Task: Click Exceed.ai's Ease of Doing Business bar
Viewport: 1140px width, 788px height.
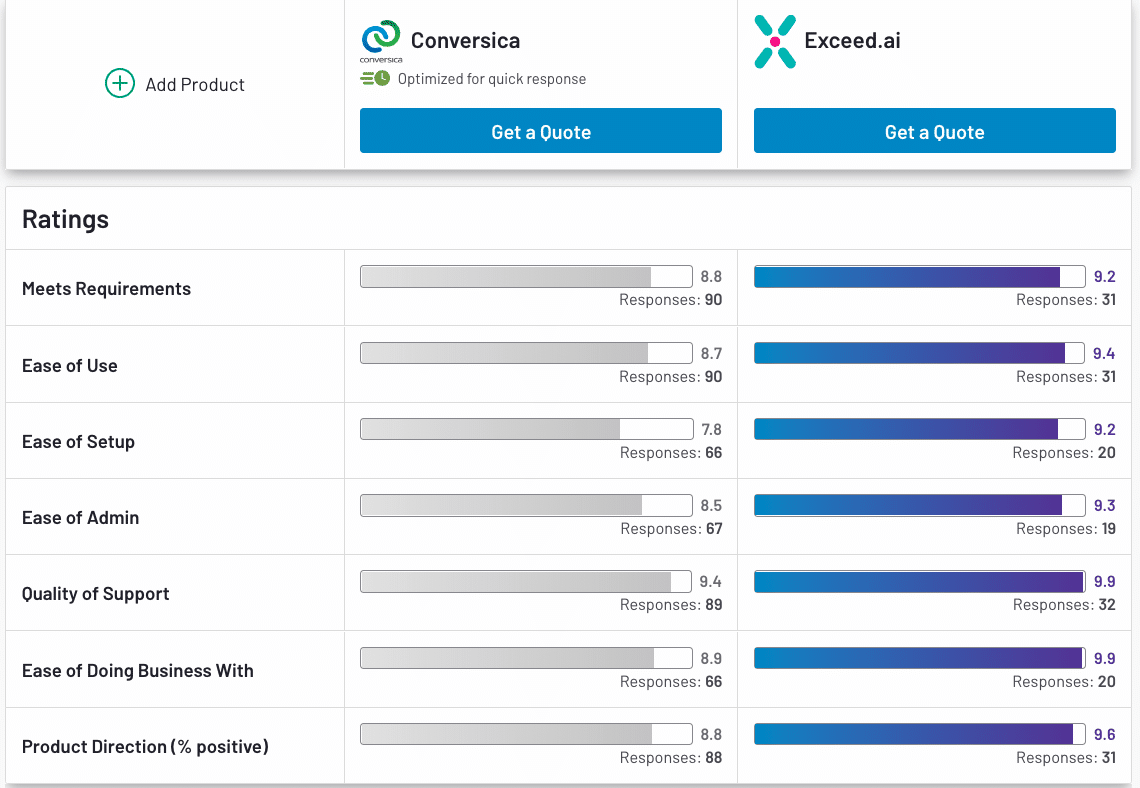Action: pos(920,658)
